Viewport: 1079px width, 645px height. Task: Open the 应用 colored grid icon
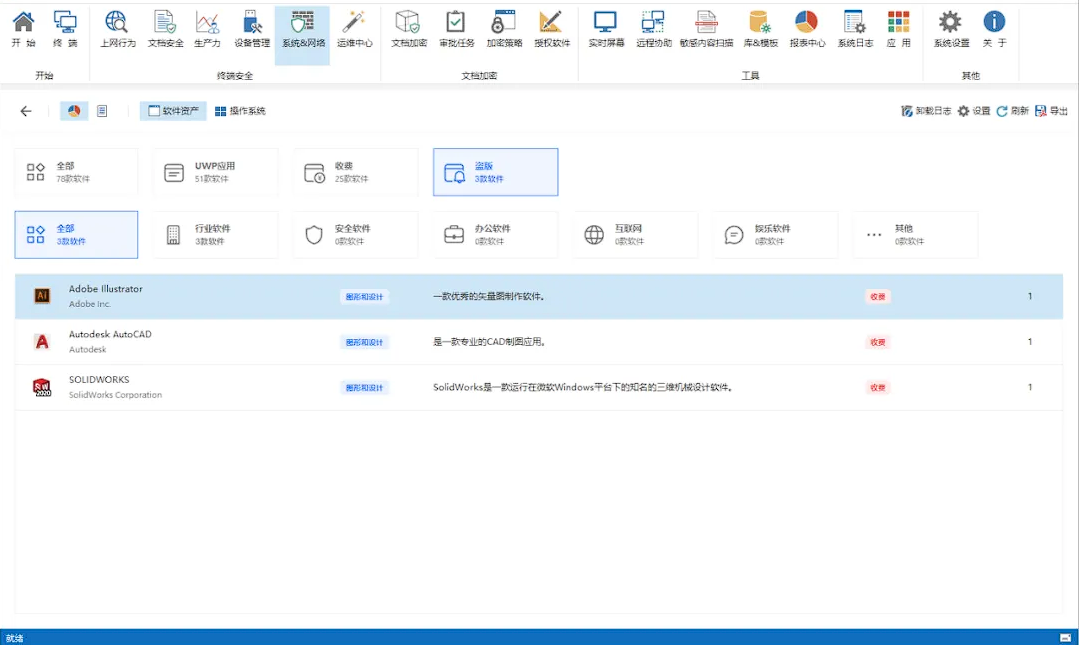point(898,30)
